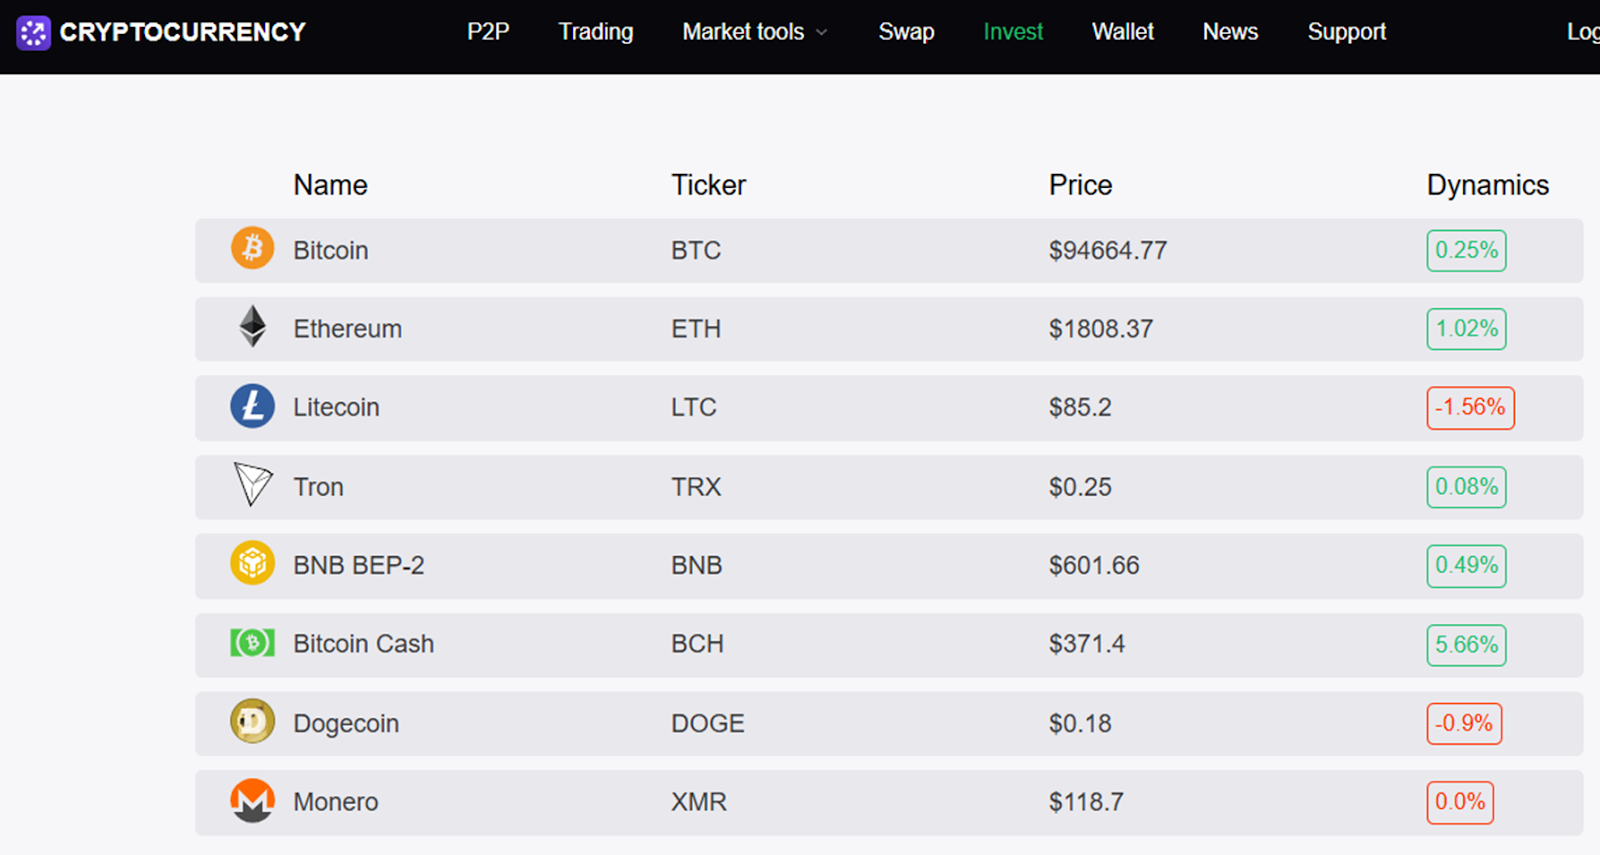This screenshot has height=855, width=1600.
Task: Expand the Market tools dropdown chevron
Action: (x=822, y=32)
